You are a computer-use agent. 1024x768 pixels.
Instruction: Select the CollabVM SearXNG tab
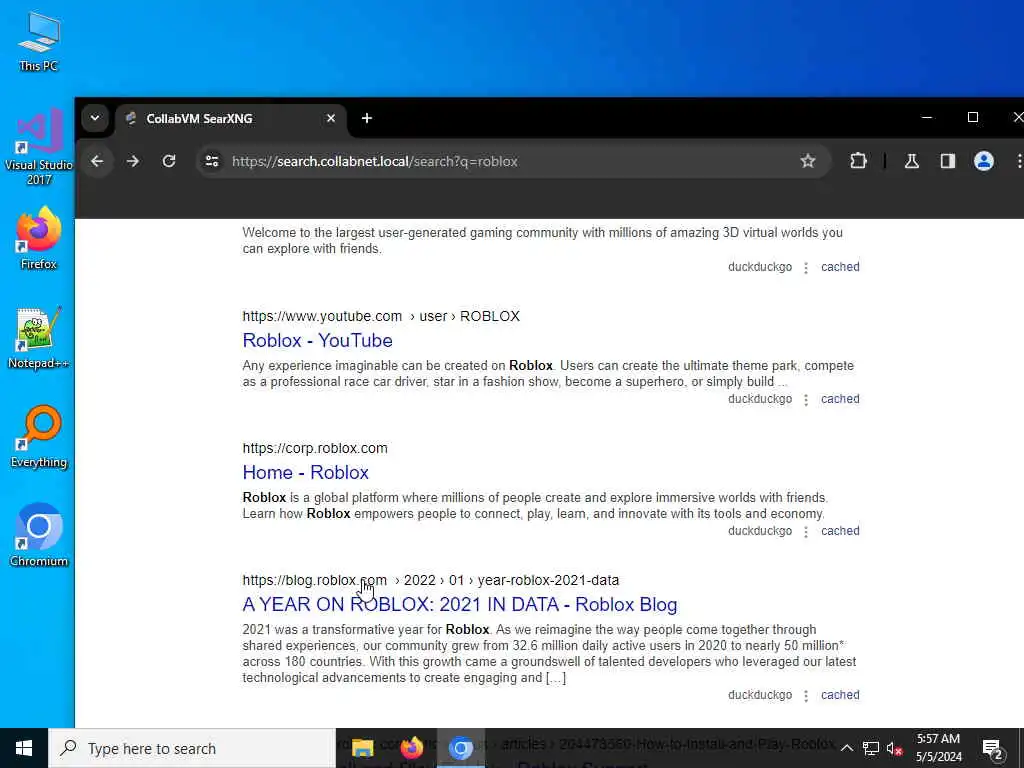(x=231, y=118)
